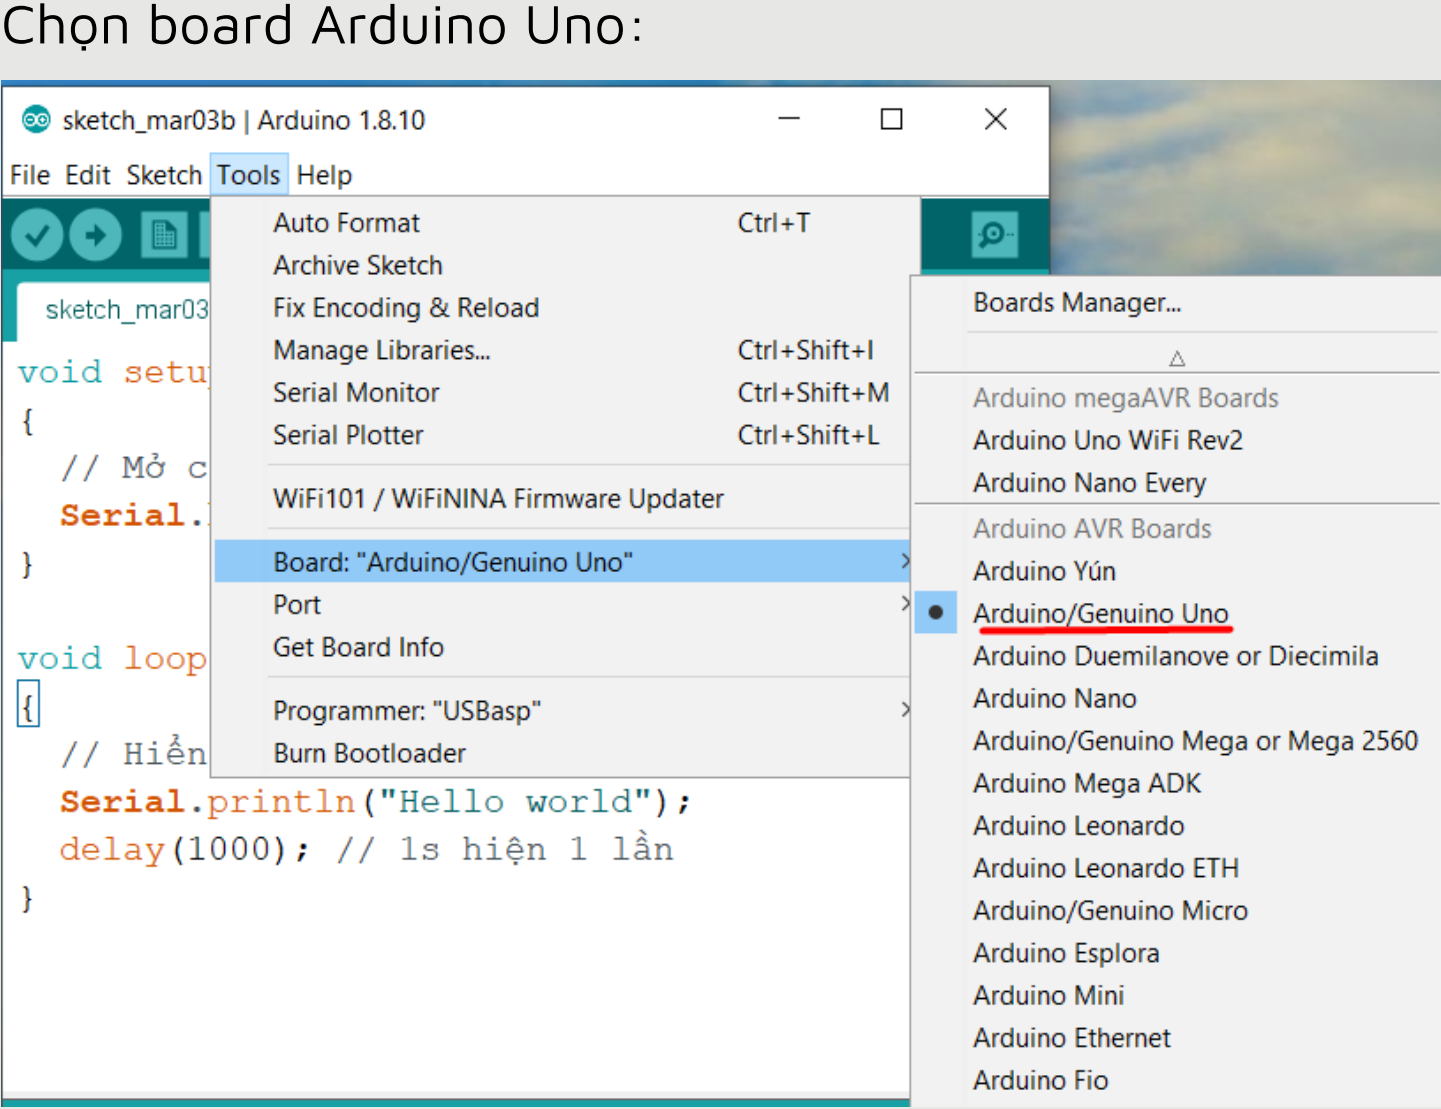Maximize the Arduino window
Image resolution: width=1441 pixels, height=1109 pixels.
coord(891,120)
